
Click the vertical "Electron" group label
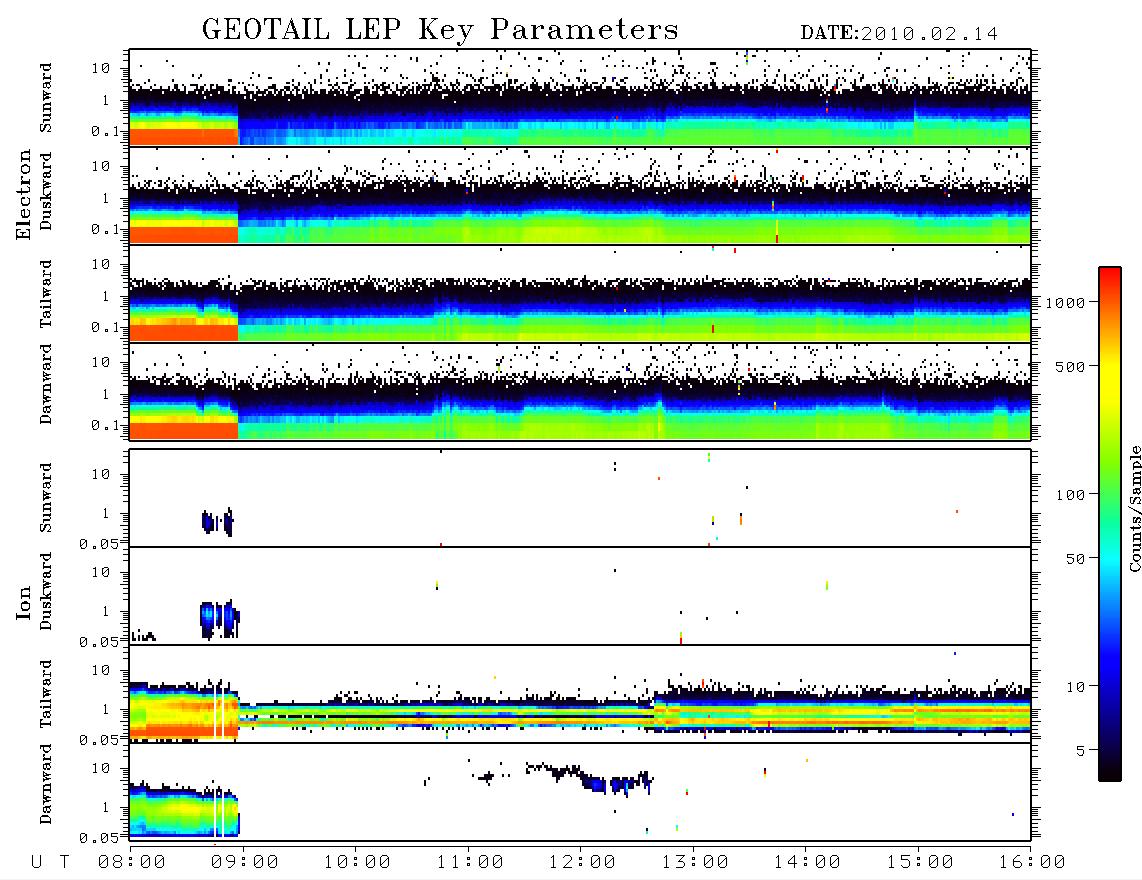(23, 194)
